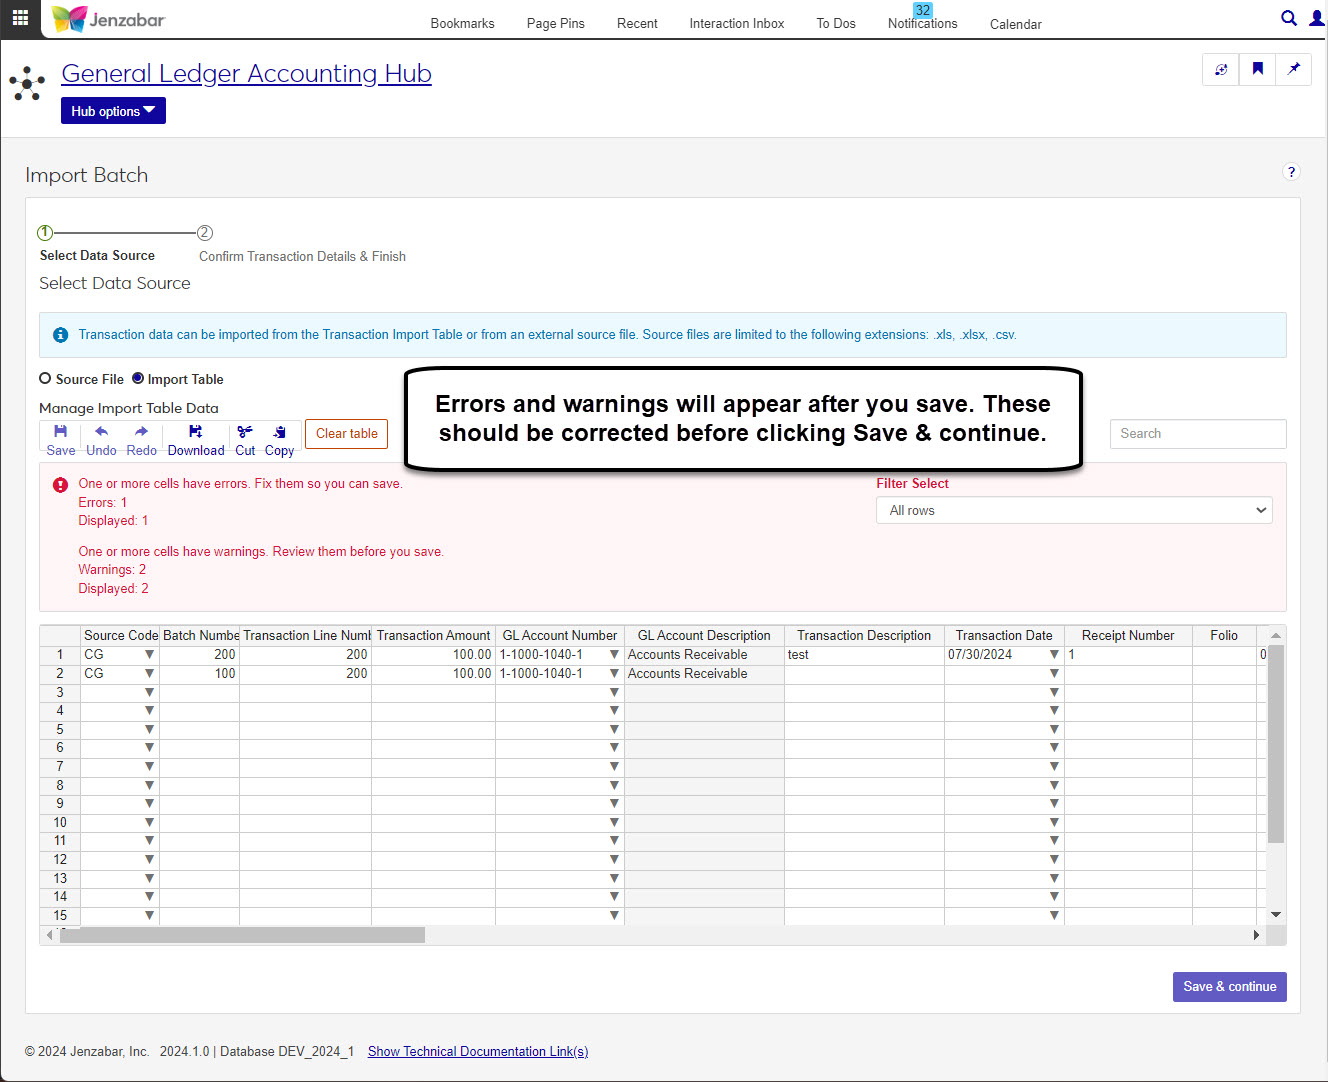Select the Import Table radio option

click(x=138, y=379)
